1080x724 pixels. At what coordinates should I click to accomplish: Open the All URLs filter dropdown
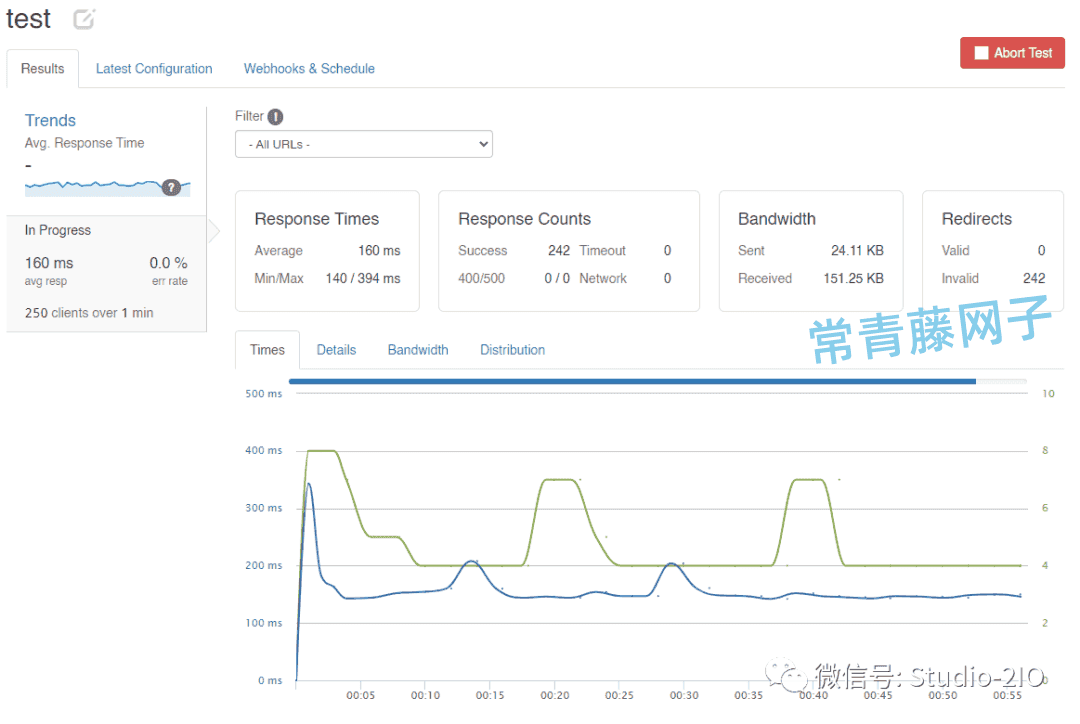coord(364,144)
